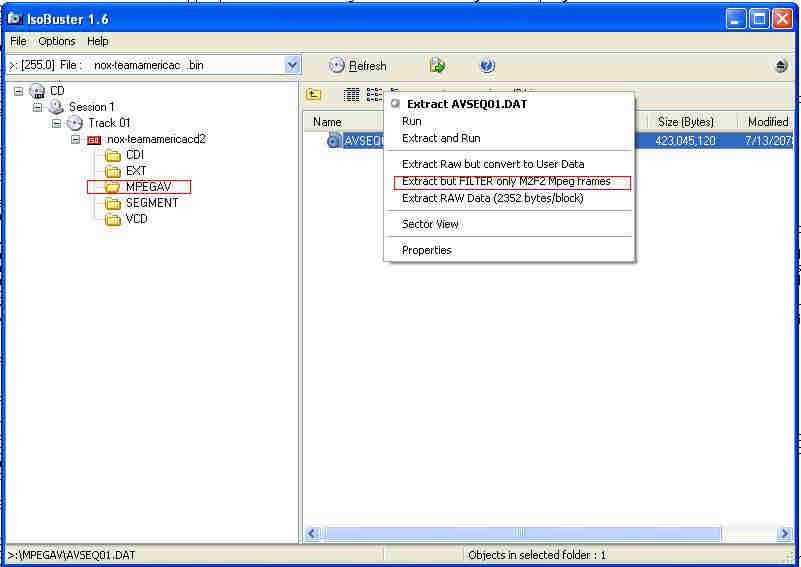Click the CDI folder icon
Screen dimensions: 801x567
(112, 155)
